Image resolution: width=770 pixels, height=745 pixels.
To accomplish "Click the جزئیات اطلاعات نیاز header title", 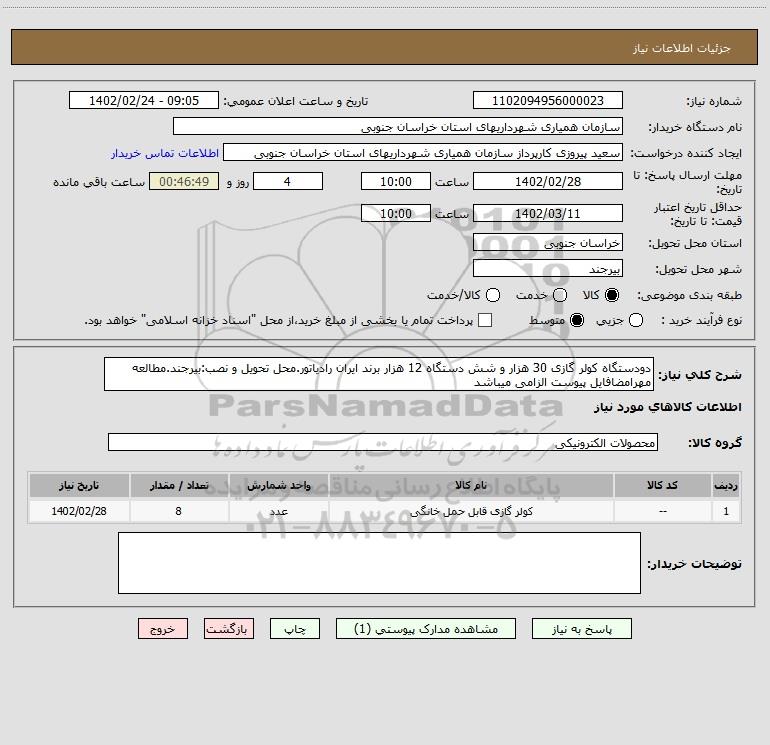I will (681, 48).
